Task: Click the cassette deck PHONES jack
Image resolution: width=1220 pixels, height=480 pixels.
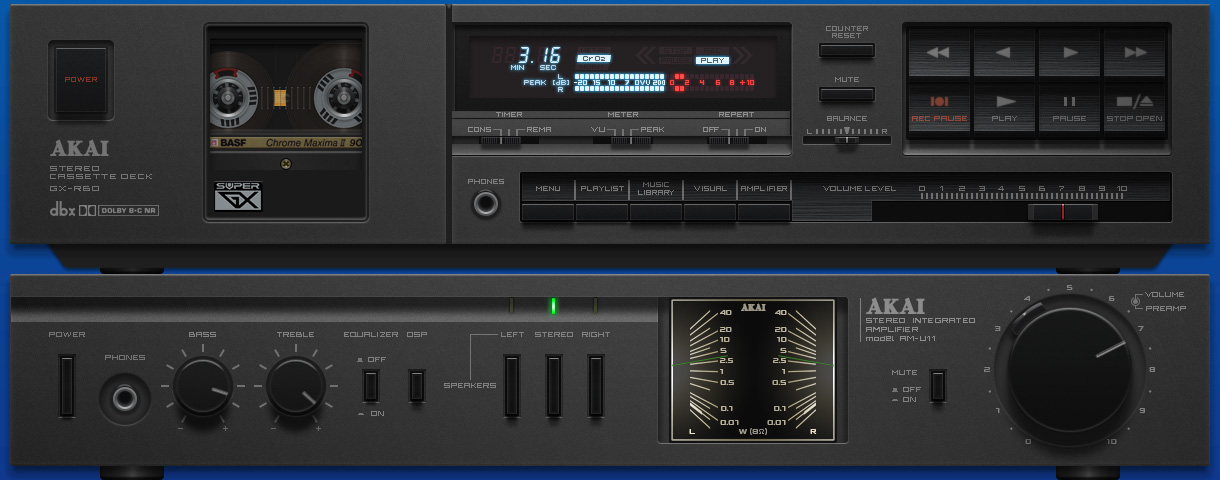Action: (x=487, y=205)
